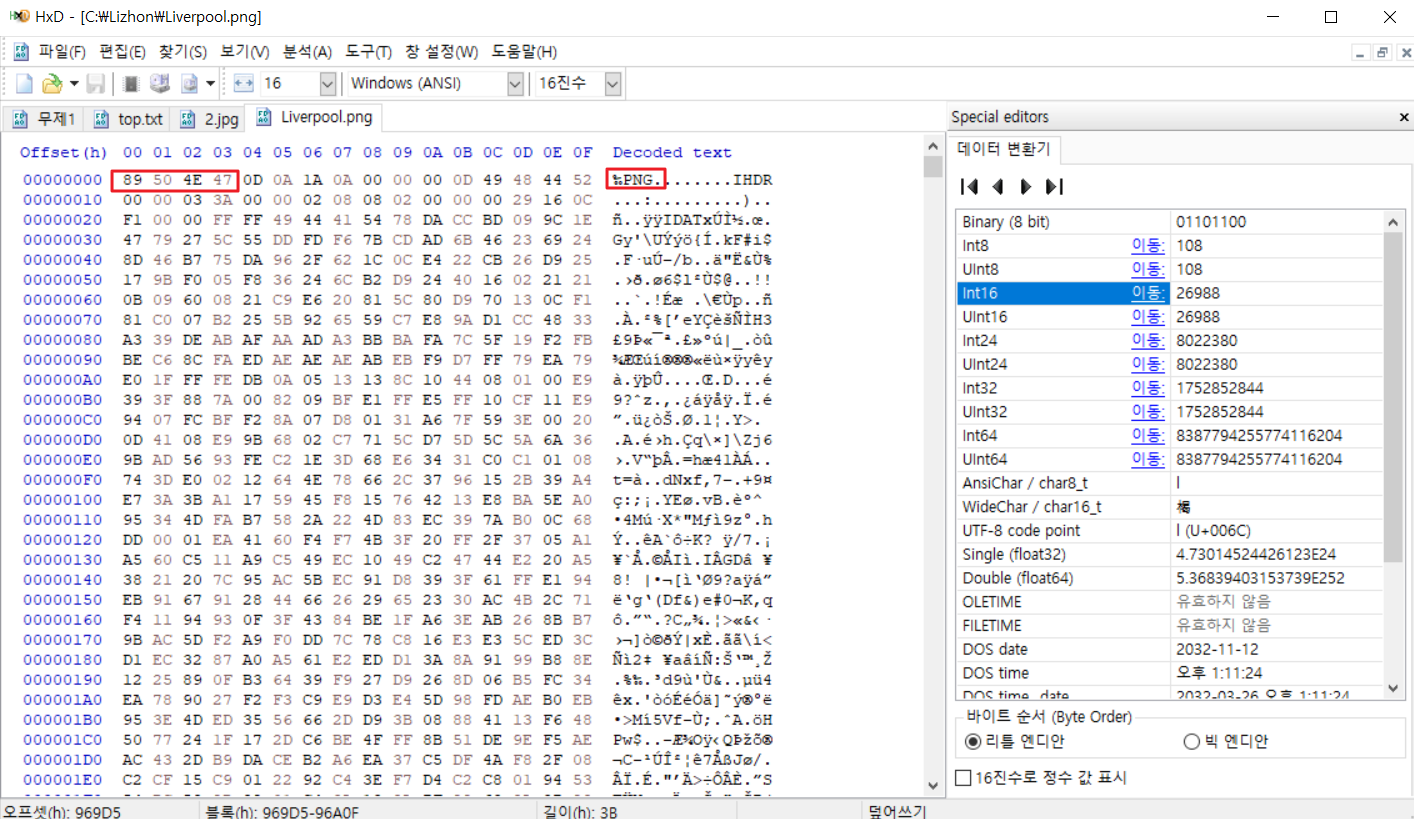The height and width of the screenshot is (819, 1414).
Task: Click the MDI child minimize button
Action: [1360, 52]
